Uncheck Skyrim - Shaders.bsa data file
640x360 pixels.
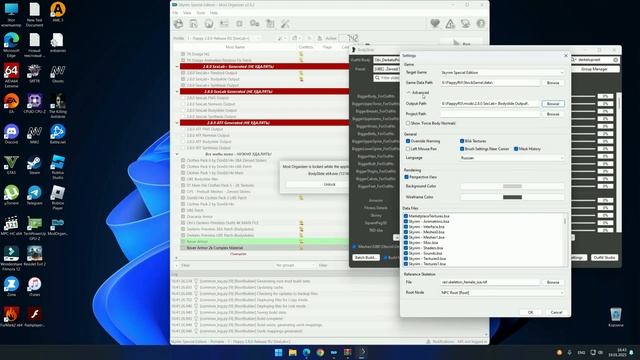click(x=406, y=248)
